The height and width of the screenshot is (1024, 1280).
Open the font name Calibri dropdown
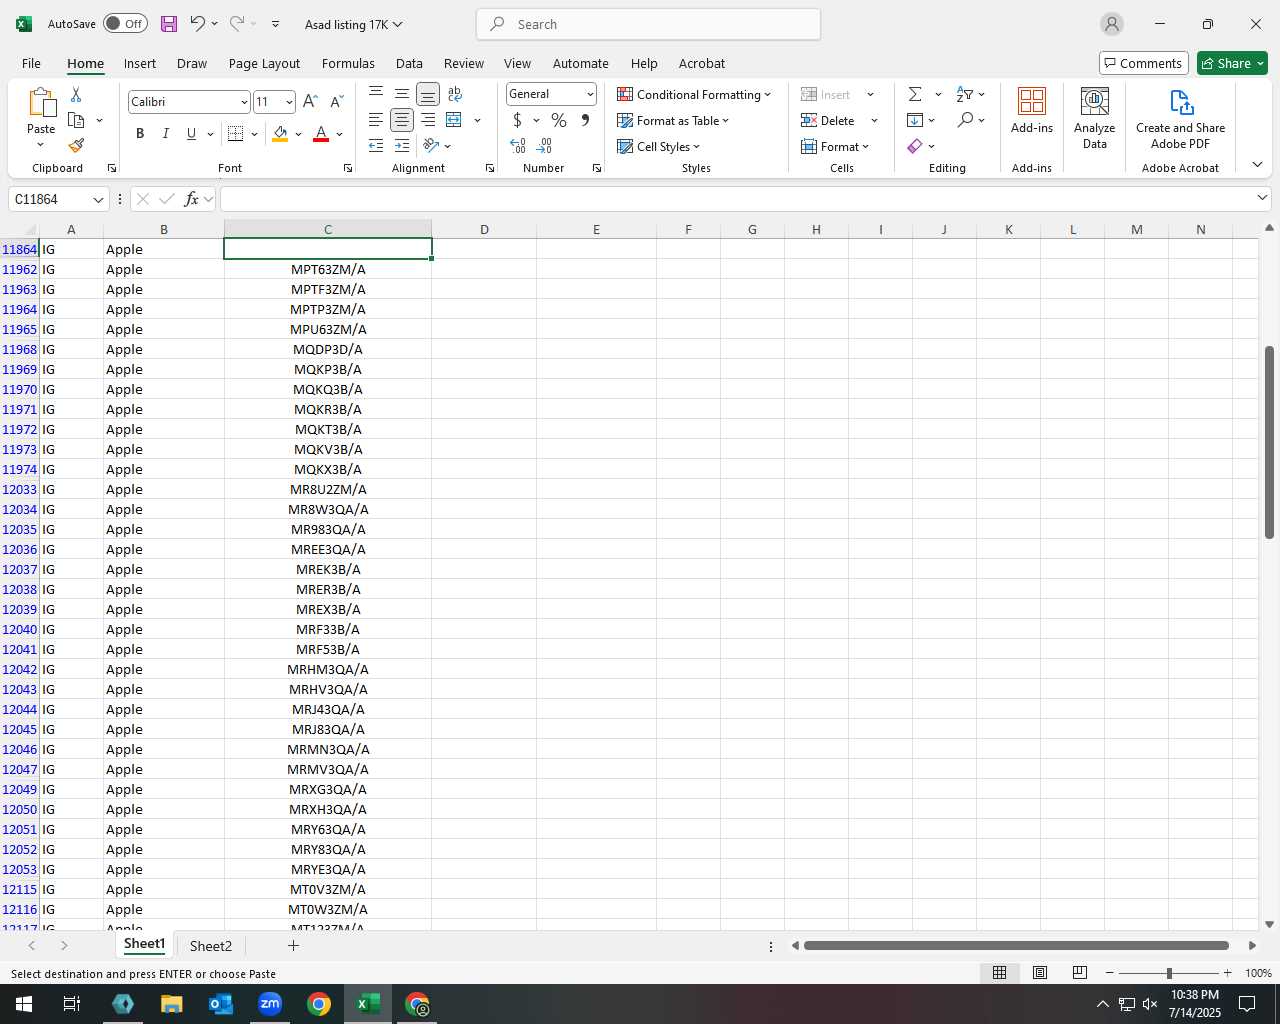(244, 102)
